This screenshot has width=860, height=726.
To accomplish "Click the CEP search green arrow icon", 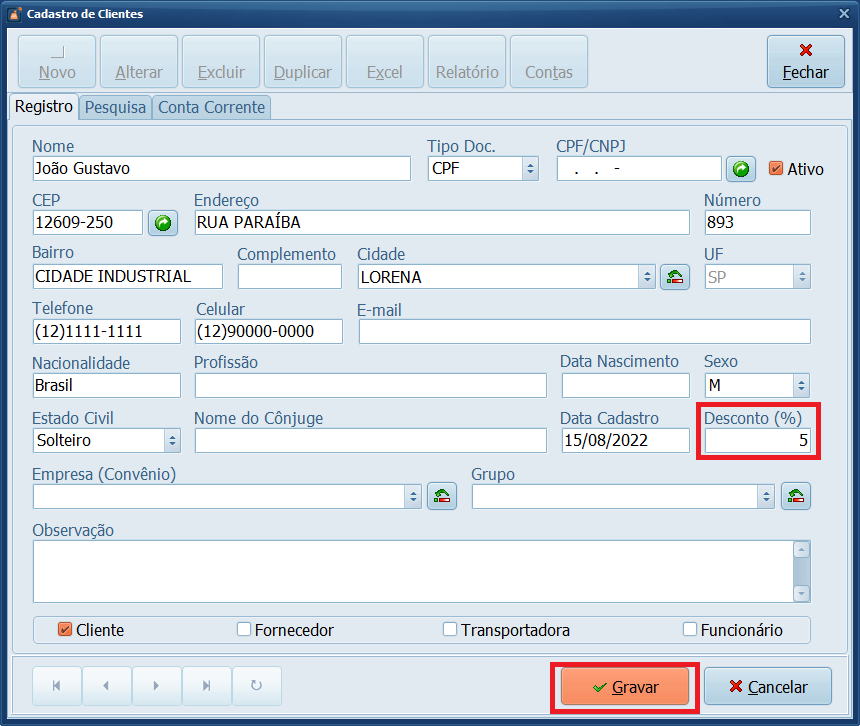I will coord(163,223).
